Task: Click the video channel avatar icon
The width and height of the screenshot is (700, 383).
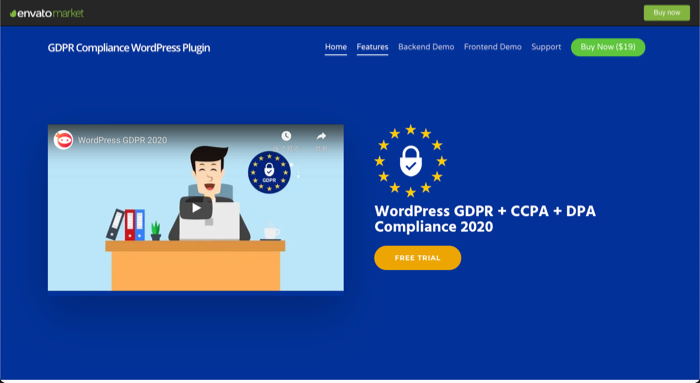Action: (63, 140)
